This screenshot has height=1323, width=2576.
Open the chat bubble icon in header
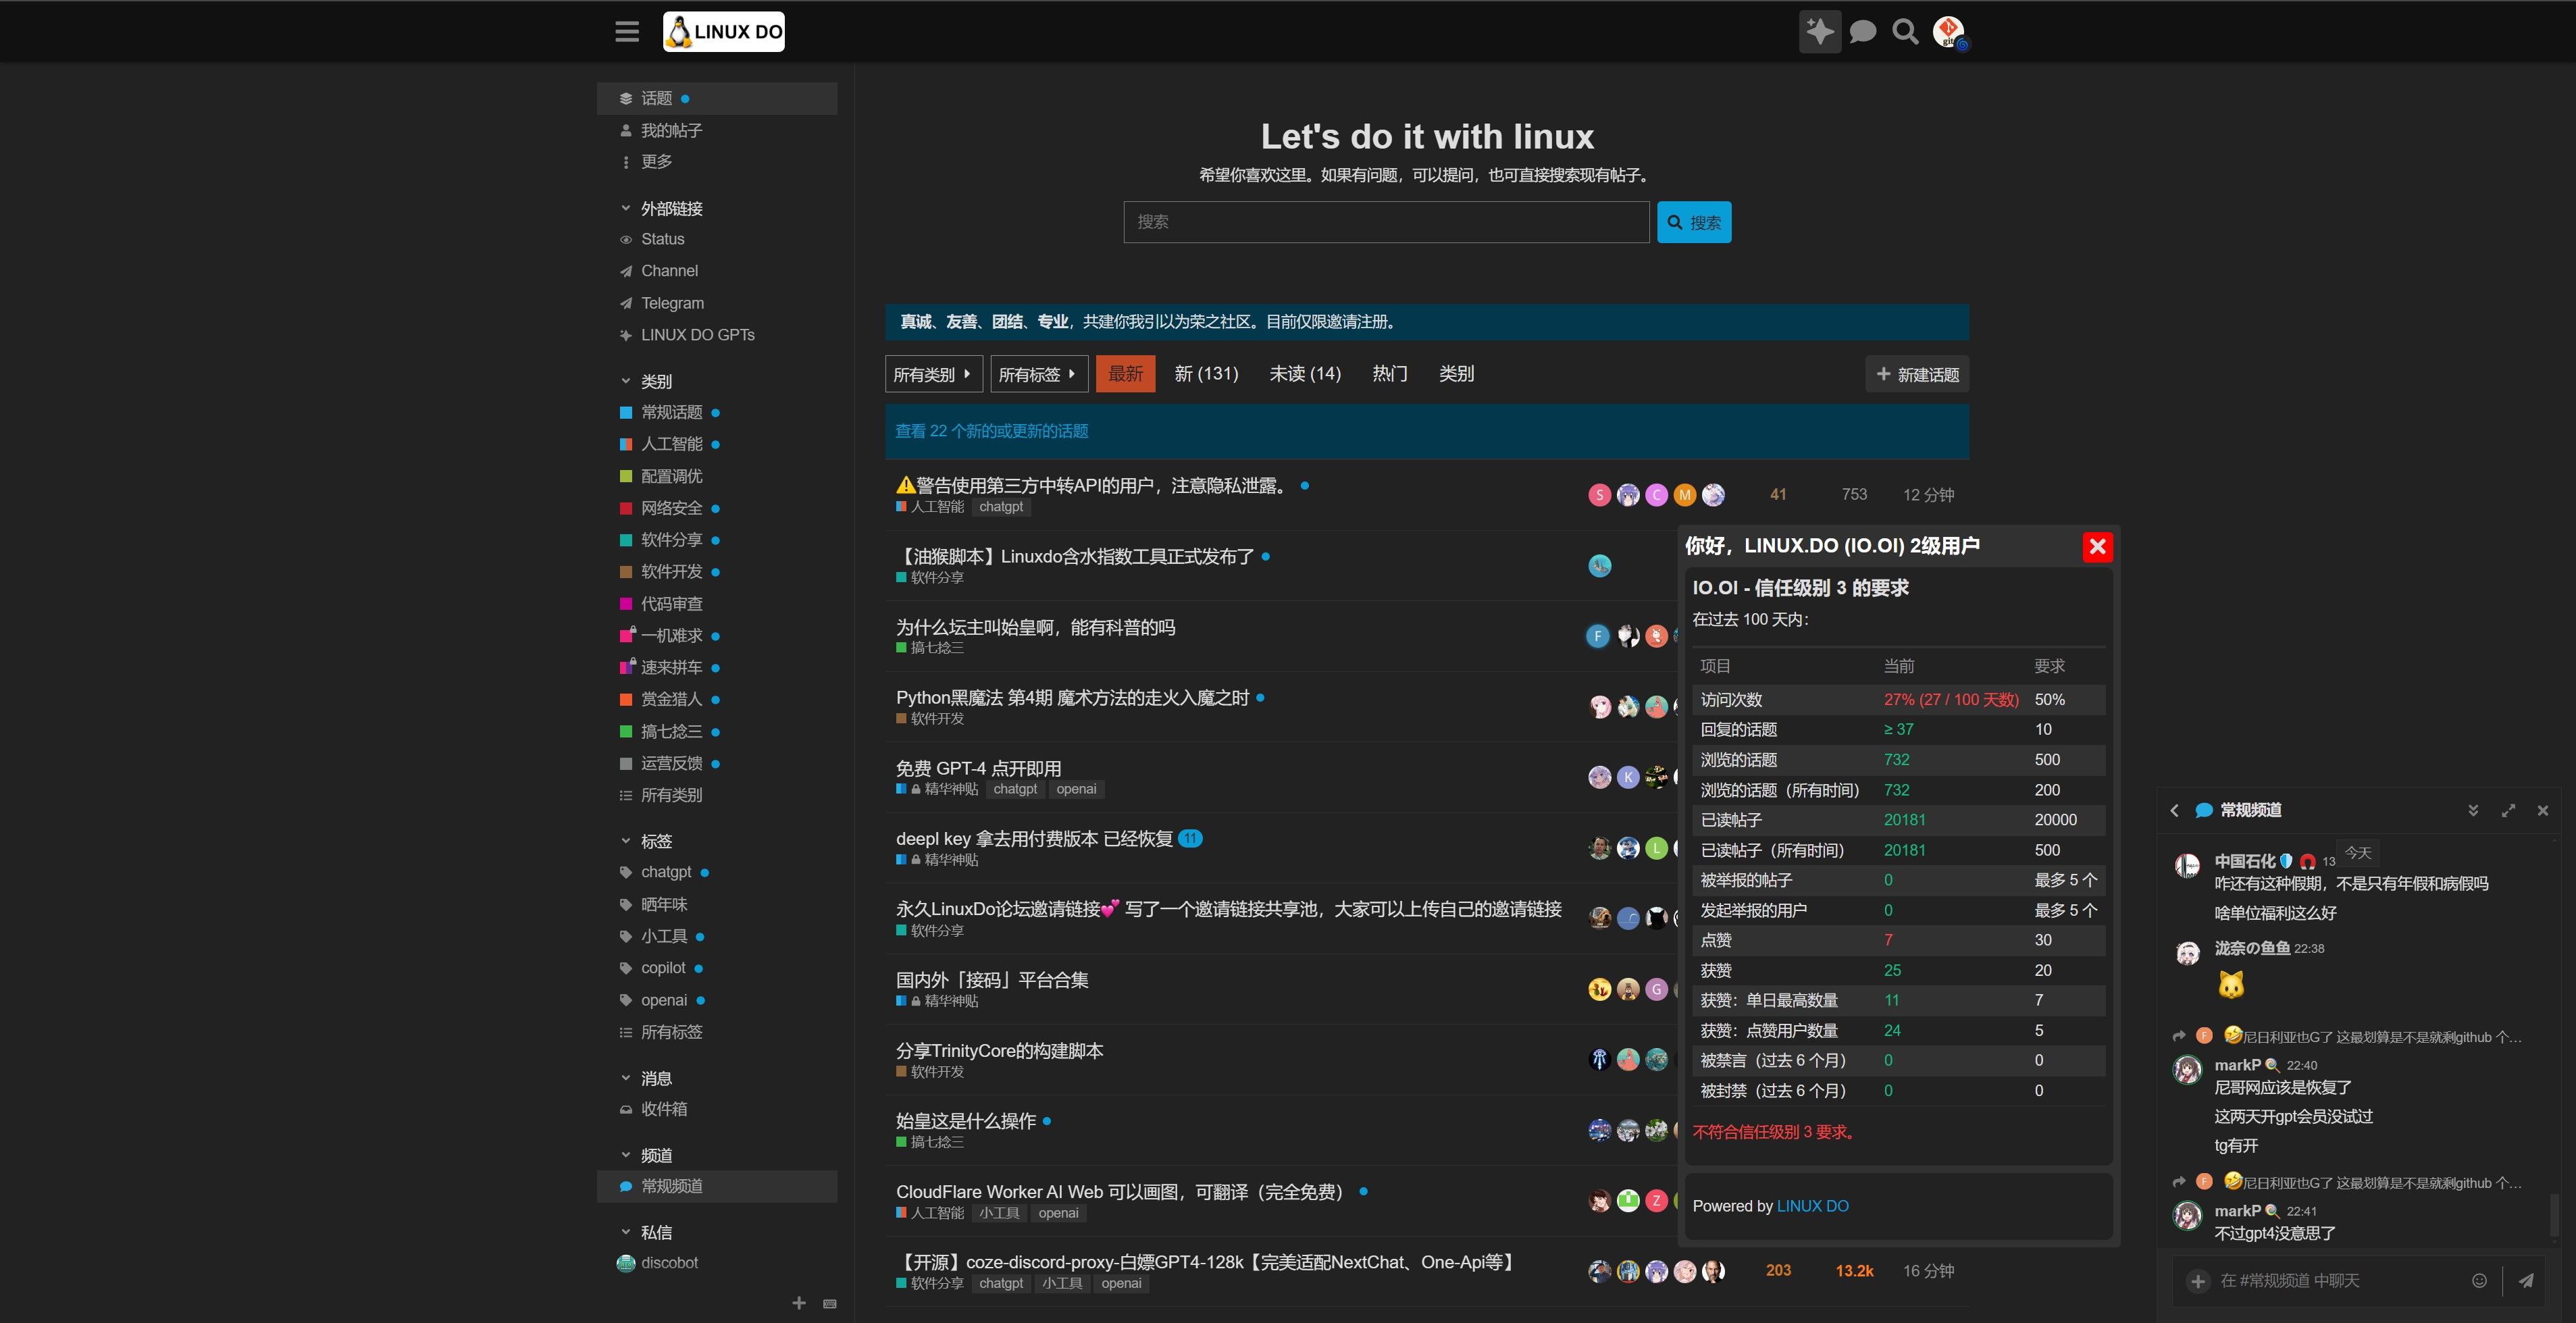1862,32
